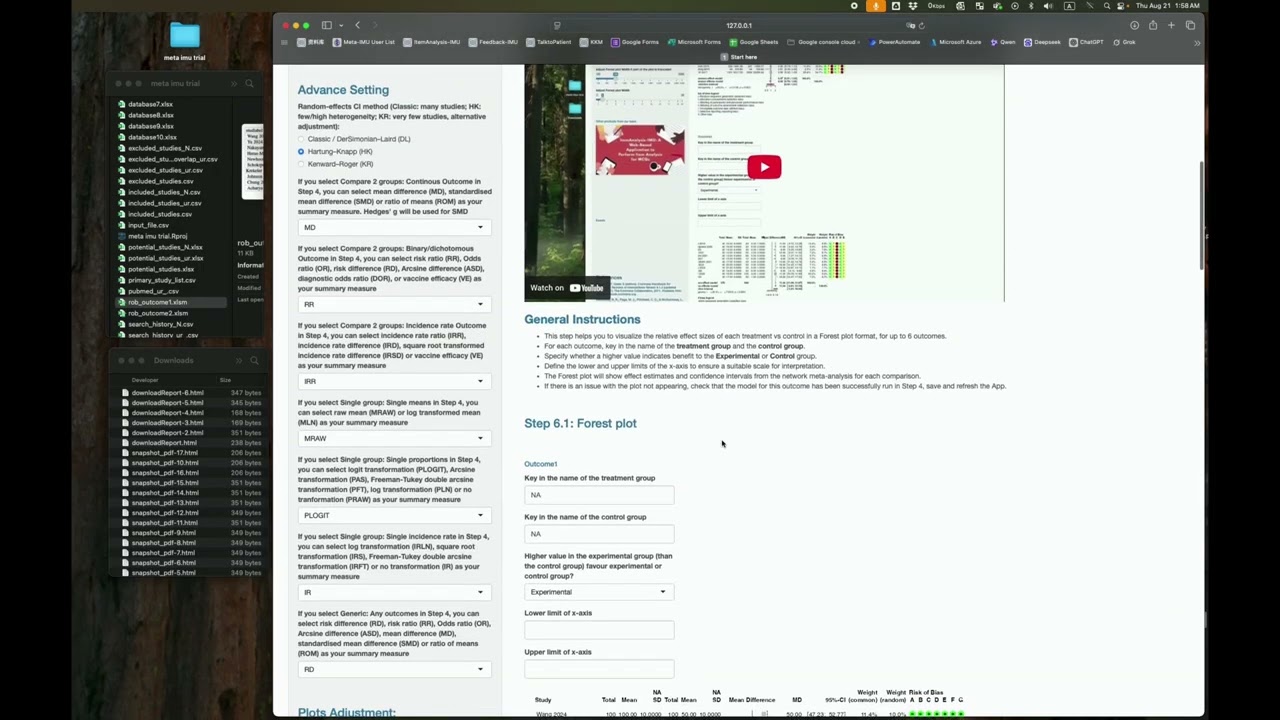Expand meta imu trial Finder toolbar chevron

click(234, 84)
